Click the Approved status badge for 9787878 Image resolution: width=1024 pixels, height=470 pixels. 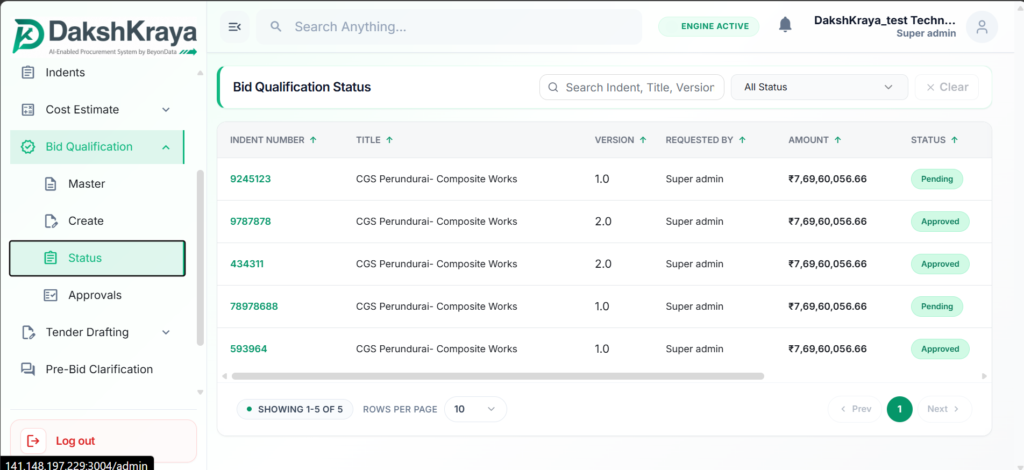click(940, 221)
